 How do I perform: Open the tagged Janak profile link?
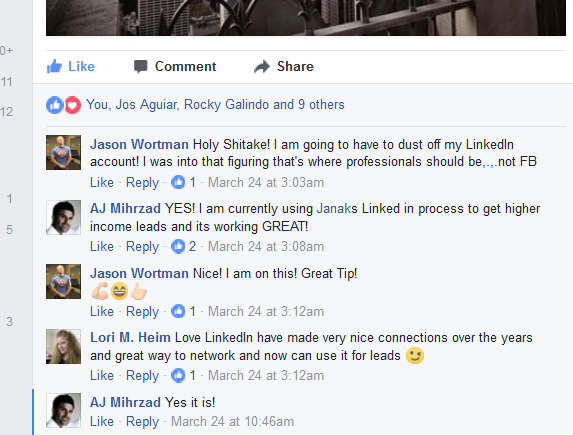pos(333,209)
